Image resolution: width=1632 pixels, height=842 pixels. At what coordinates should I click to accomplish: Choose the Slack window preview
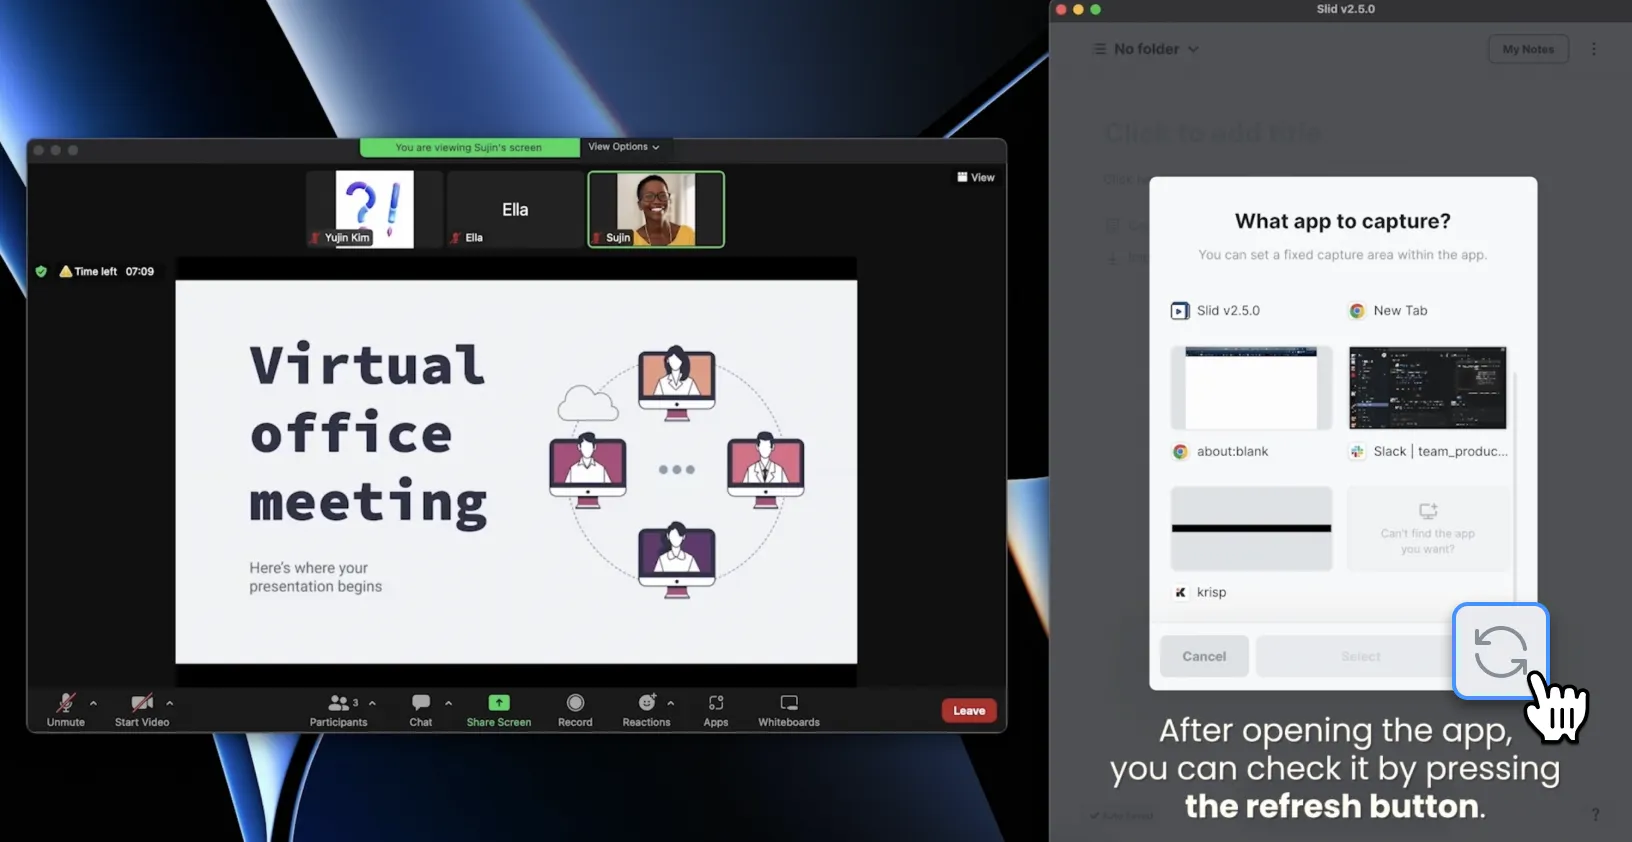click(x=1427, y=388)
